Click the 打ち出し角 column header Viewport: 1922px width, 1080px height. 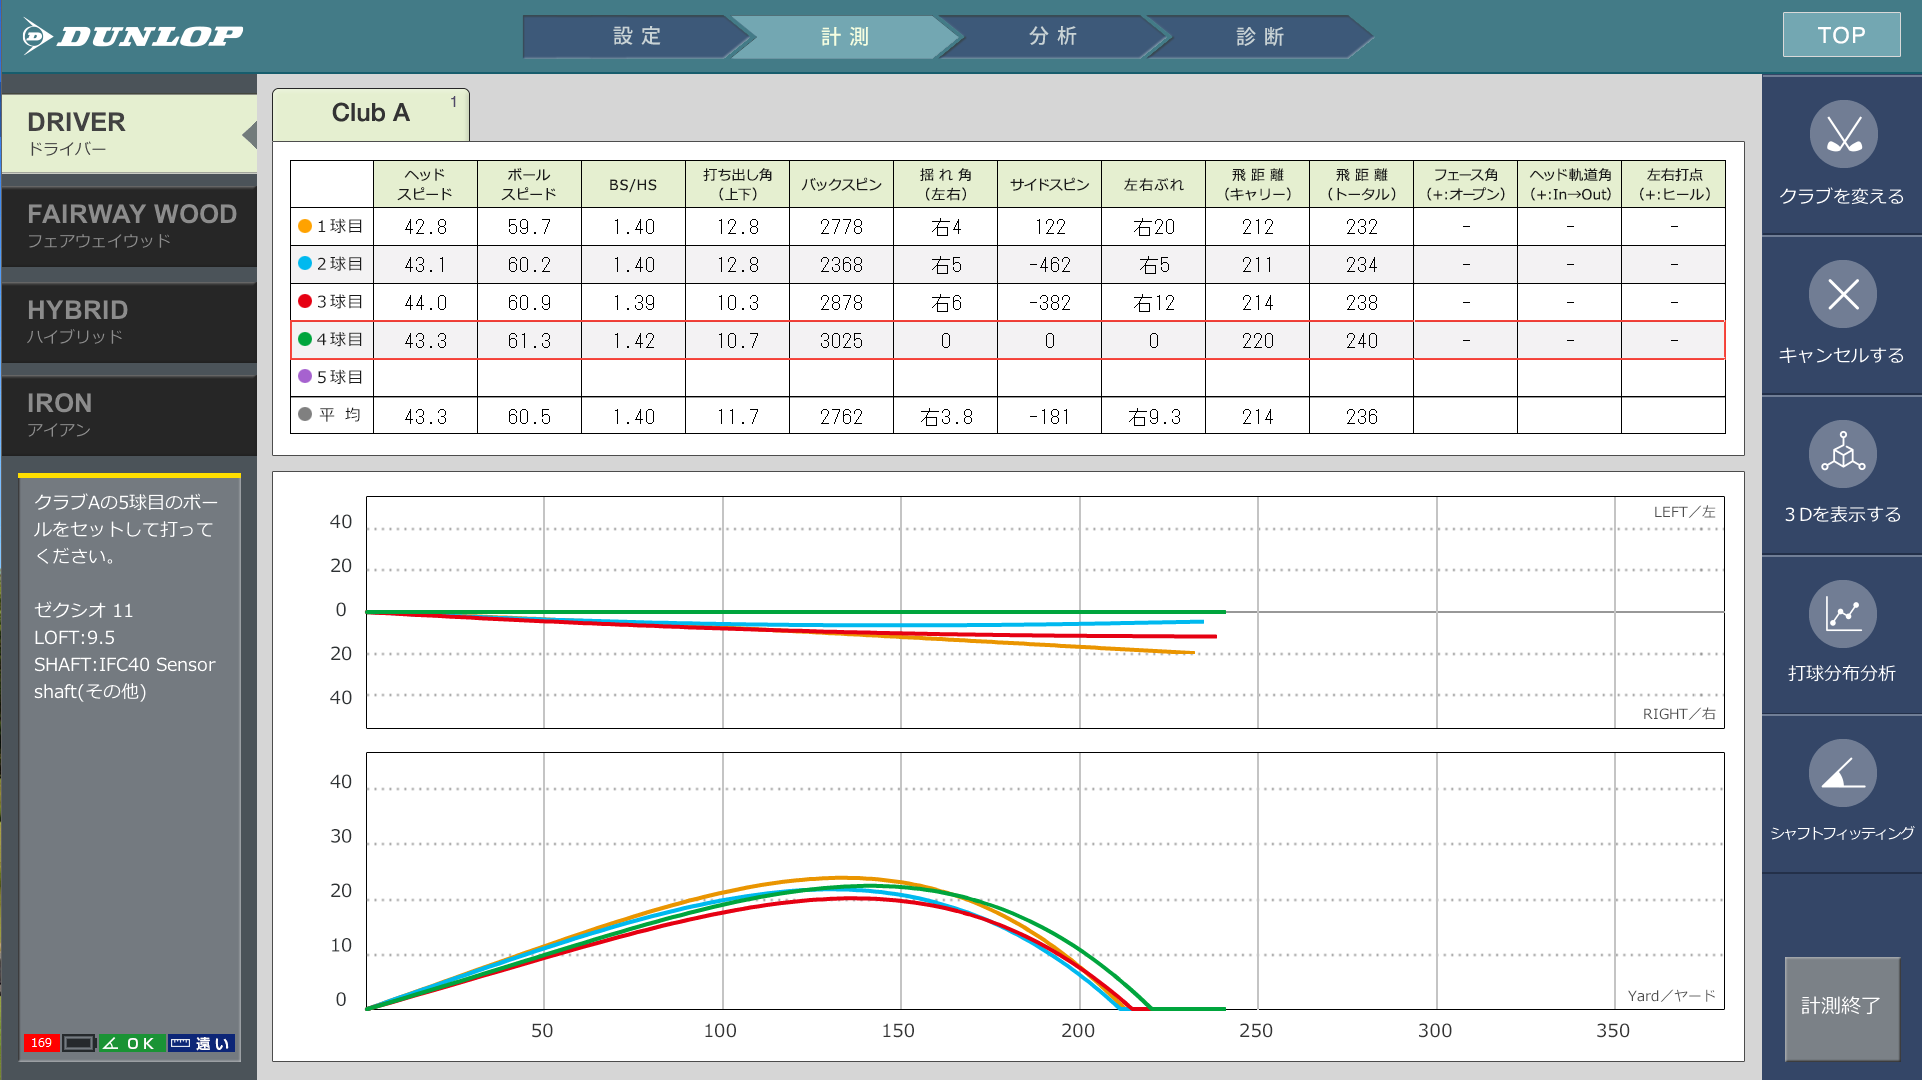(x=737, y=184)
